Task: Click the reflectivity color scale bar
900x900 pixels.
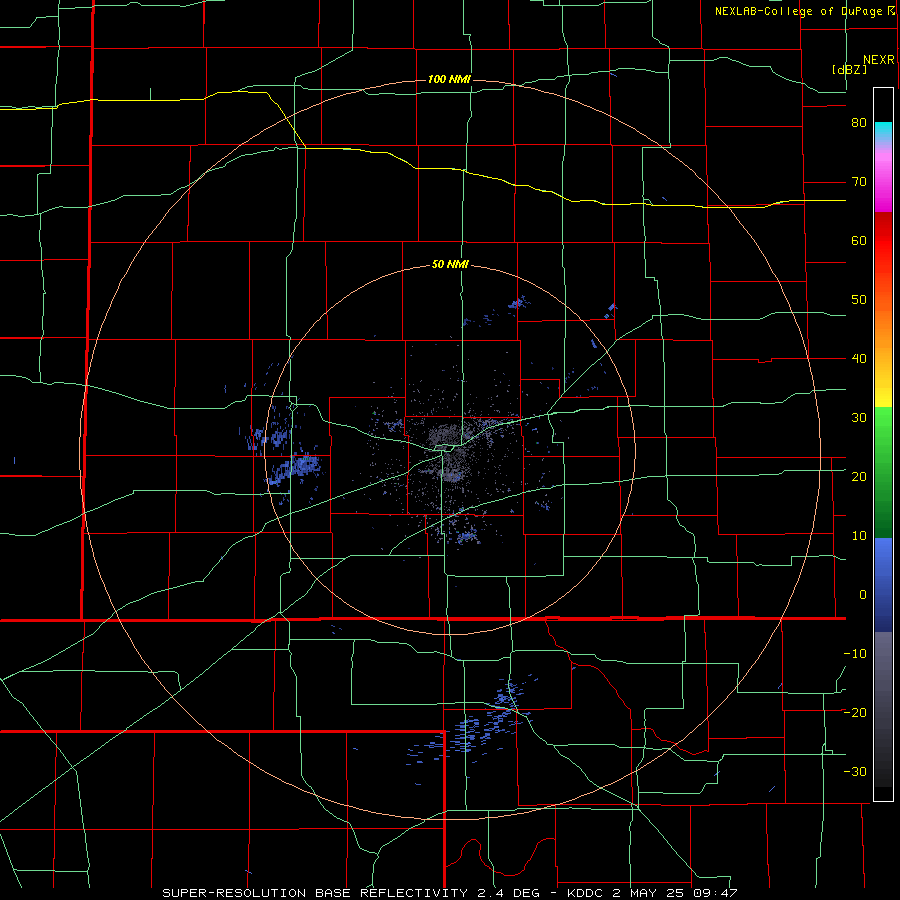Action: 883,444
